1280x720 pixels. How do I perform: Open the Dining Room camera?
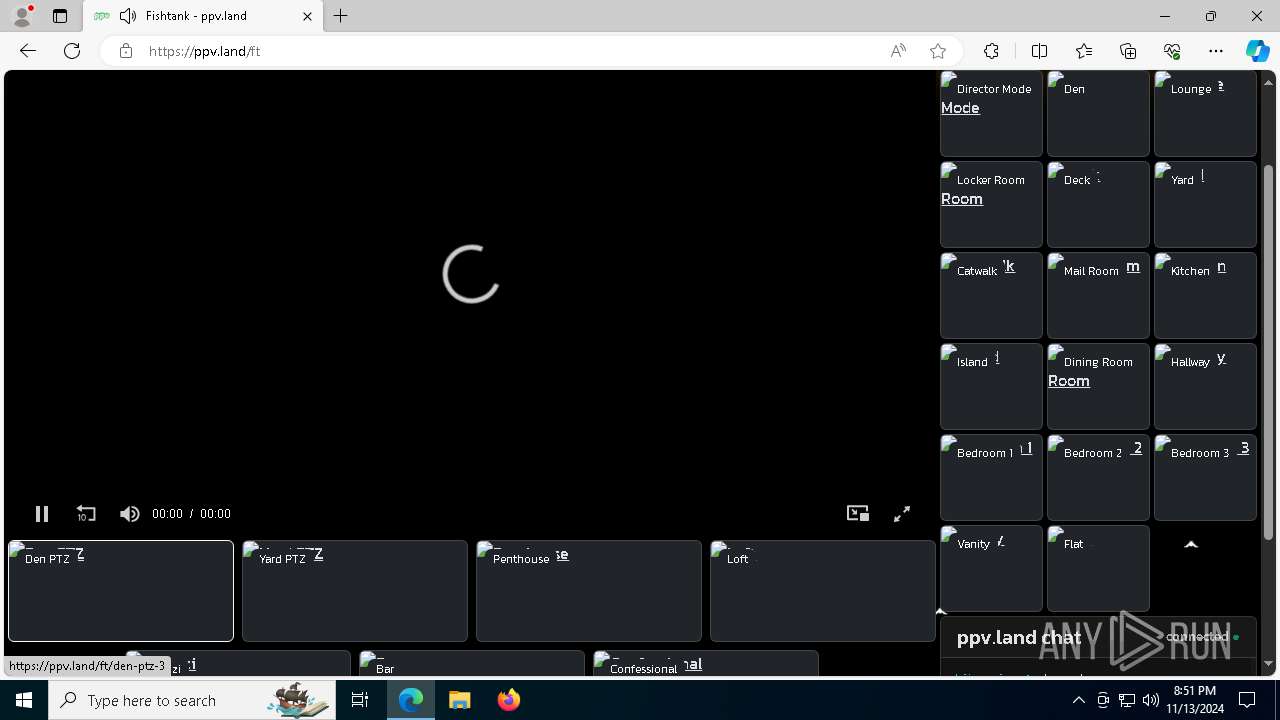point(1098,386)
